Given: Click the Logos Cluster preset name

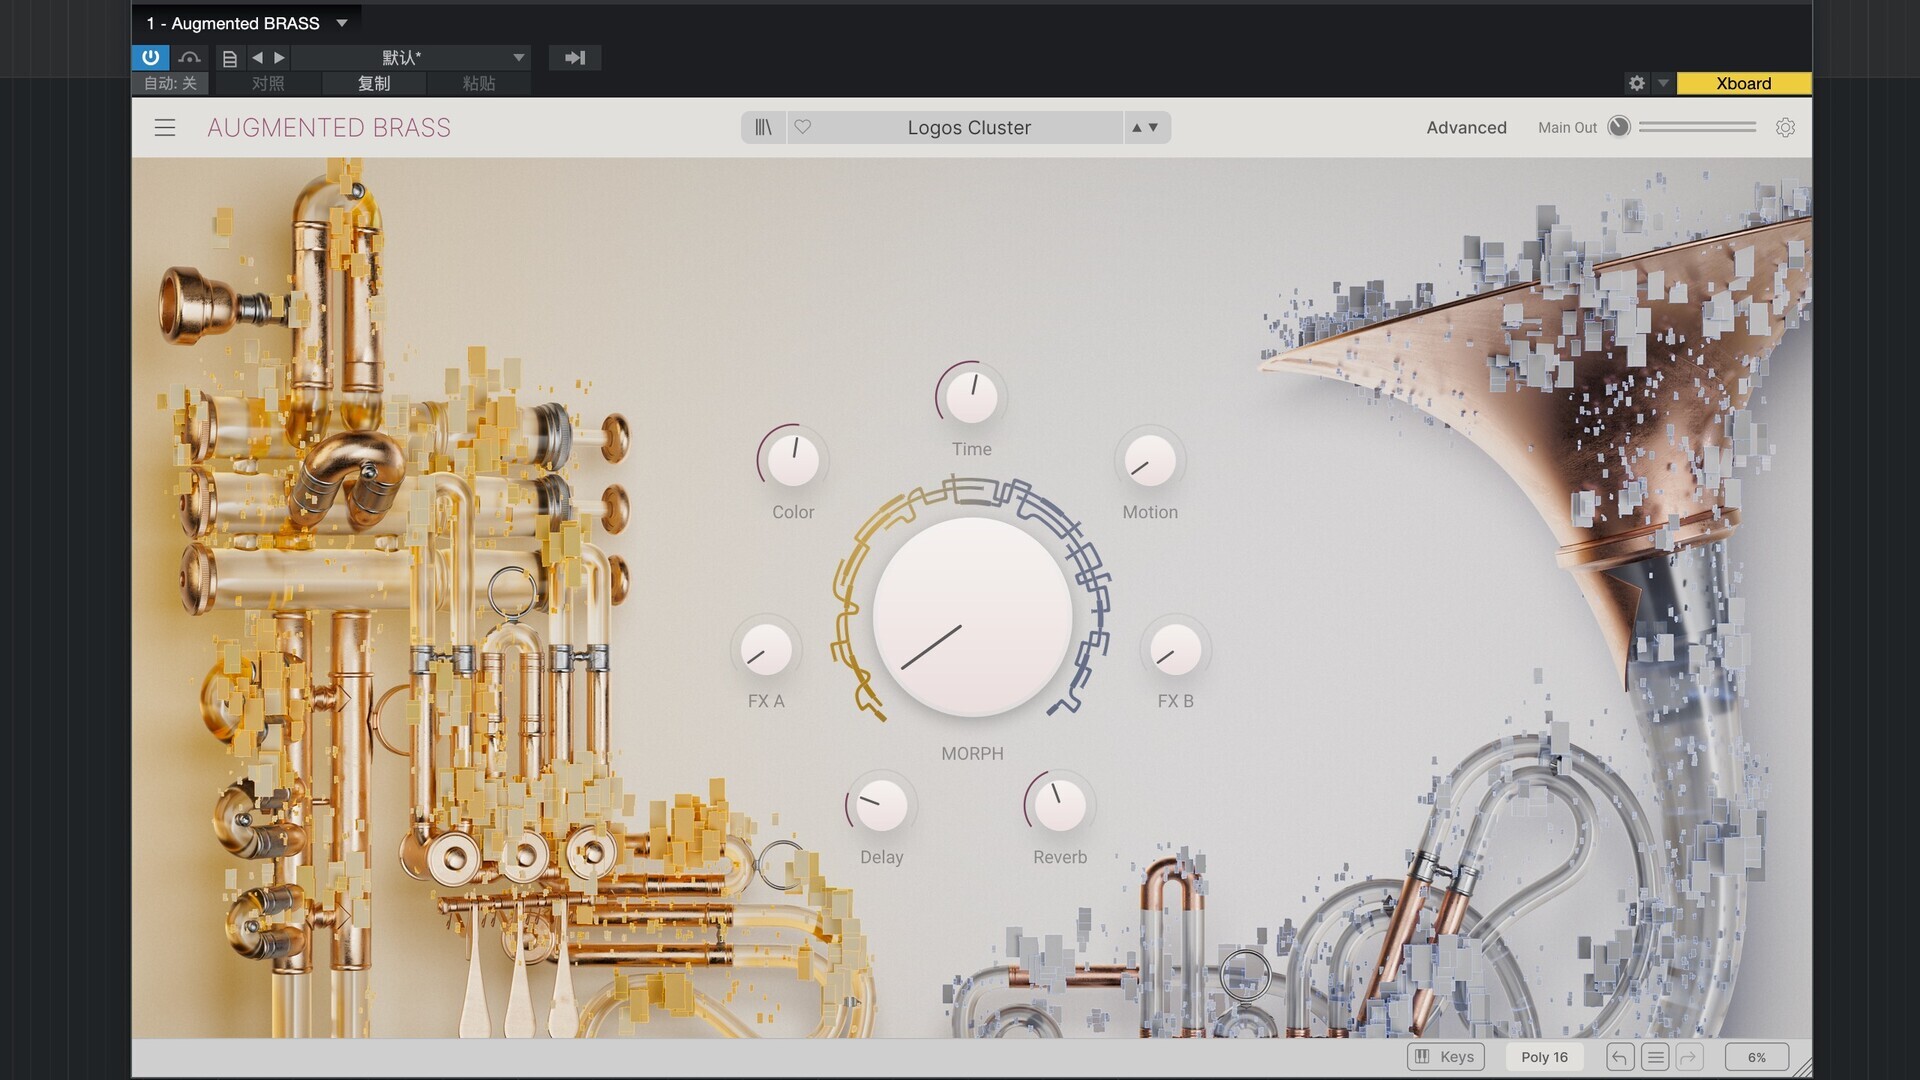Looking at the screenshot, I should 969,127.
